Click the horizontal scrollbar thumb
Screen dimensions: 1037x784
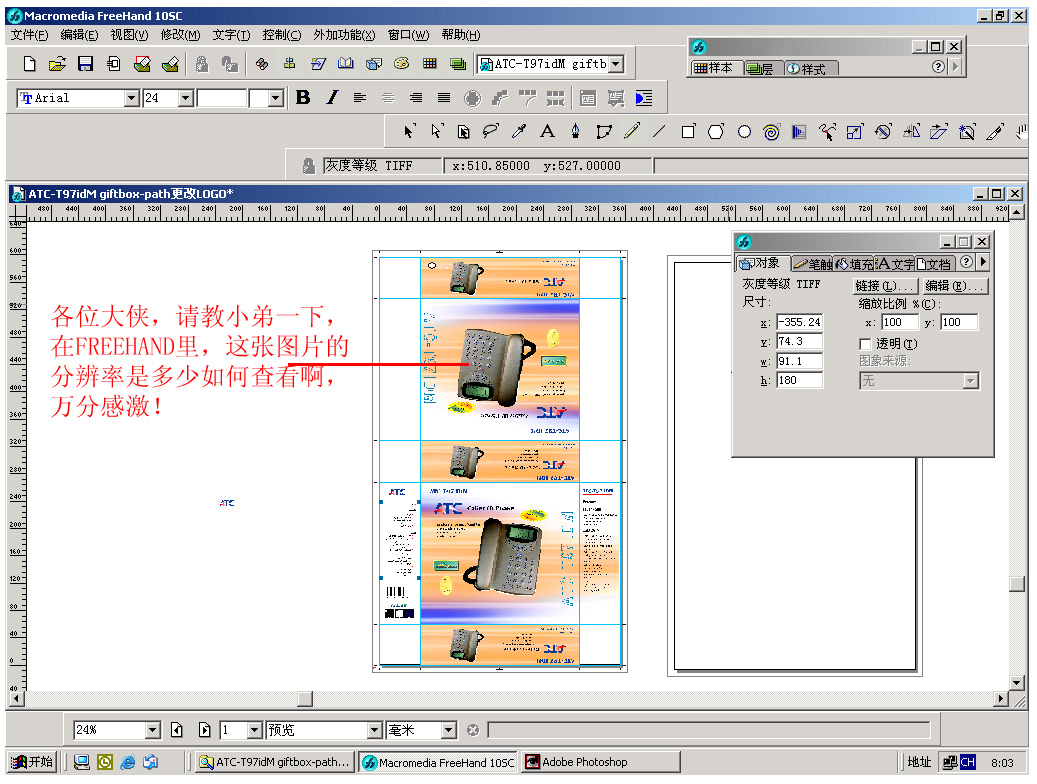tap(305, 699)
